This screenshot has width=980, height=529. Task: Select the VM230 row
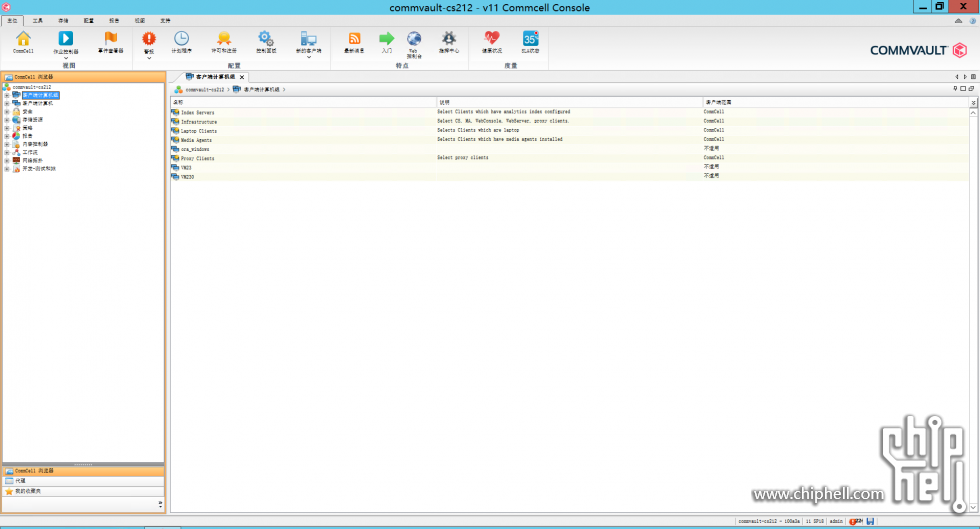pos(569,176)
